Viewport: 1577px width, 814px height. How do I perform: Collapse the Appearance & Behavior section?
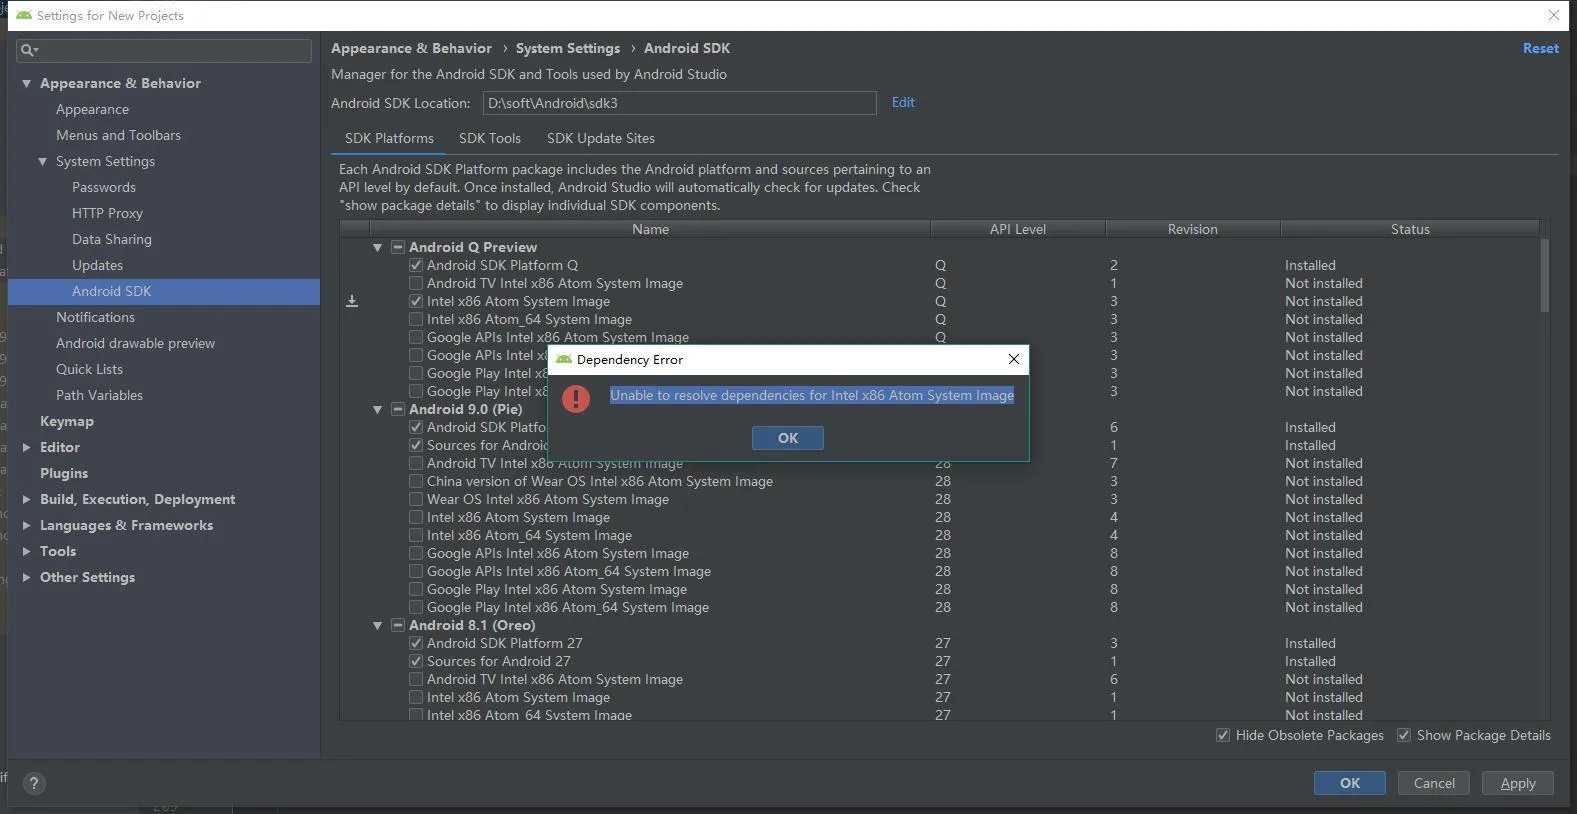(27, 83)
